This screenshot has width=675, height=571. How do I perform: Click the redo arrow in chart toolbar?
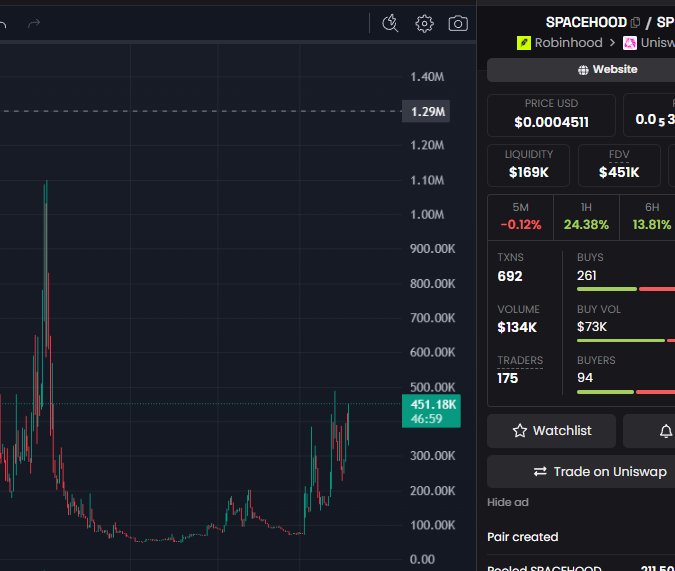[34, 23]
